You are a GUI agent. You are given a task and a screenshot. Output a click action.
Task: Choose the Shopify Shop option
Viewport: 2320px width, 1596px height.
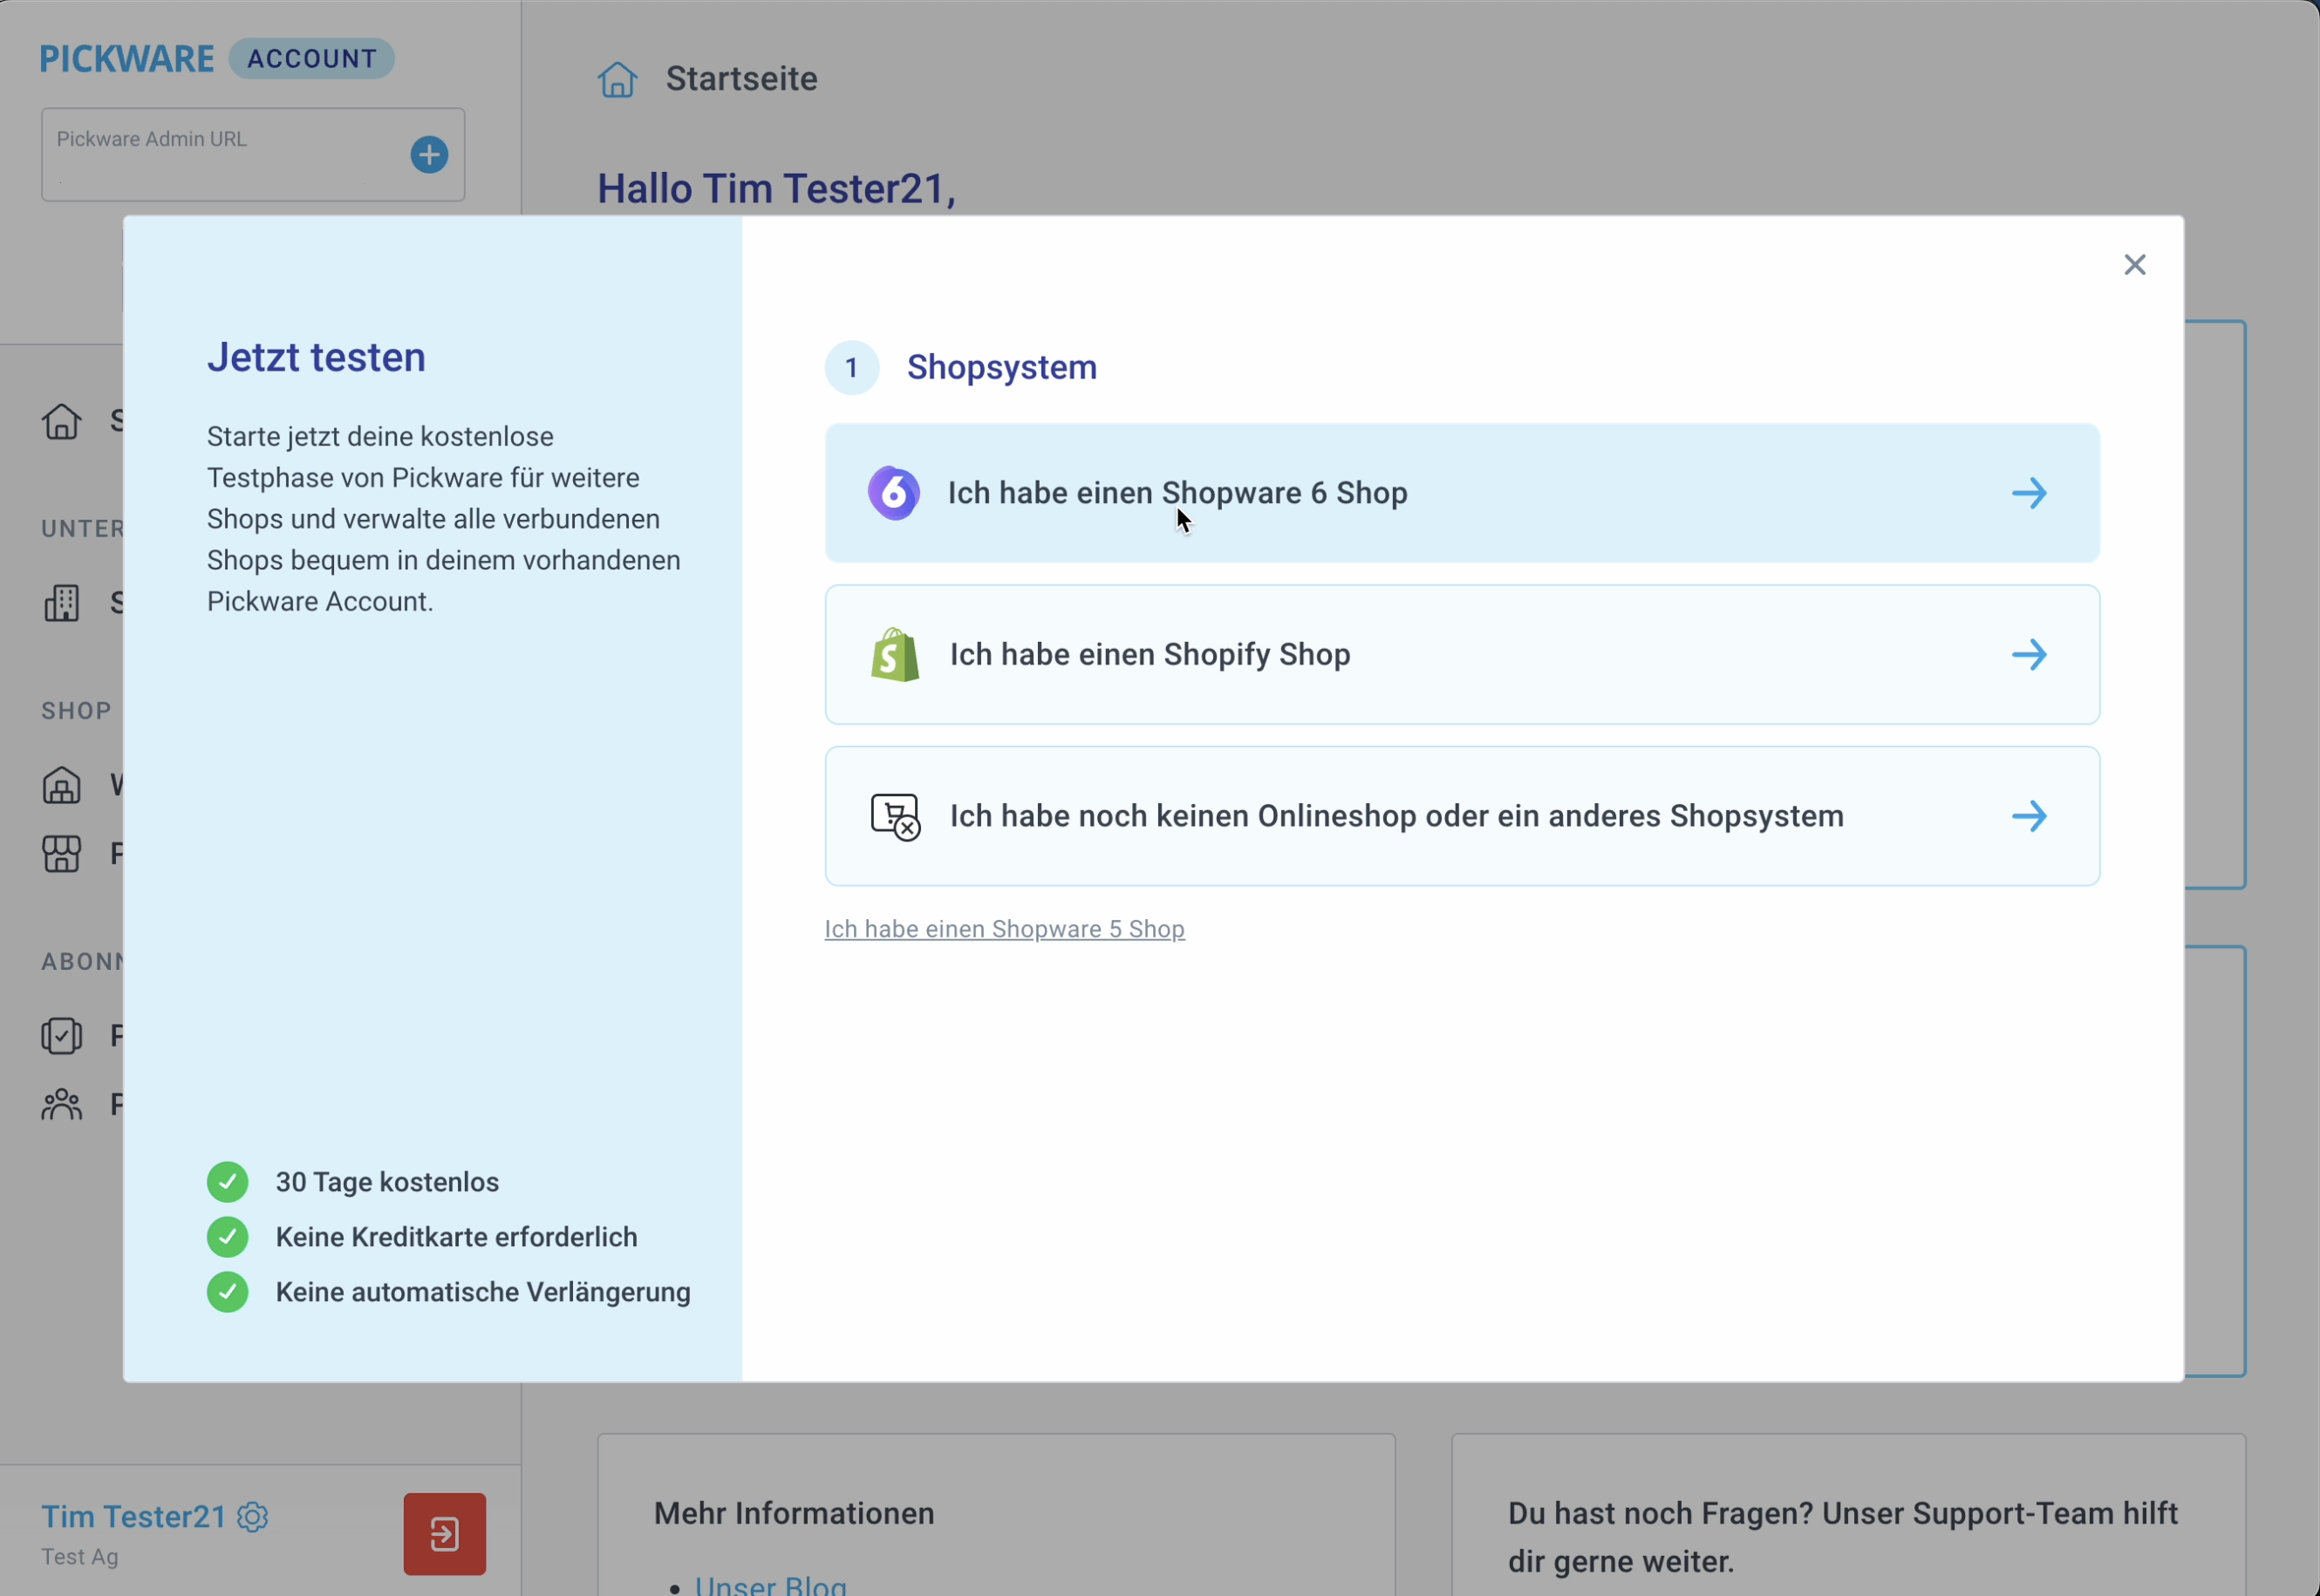point(1461,654)
